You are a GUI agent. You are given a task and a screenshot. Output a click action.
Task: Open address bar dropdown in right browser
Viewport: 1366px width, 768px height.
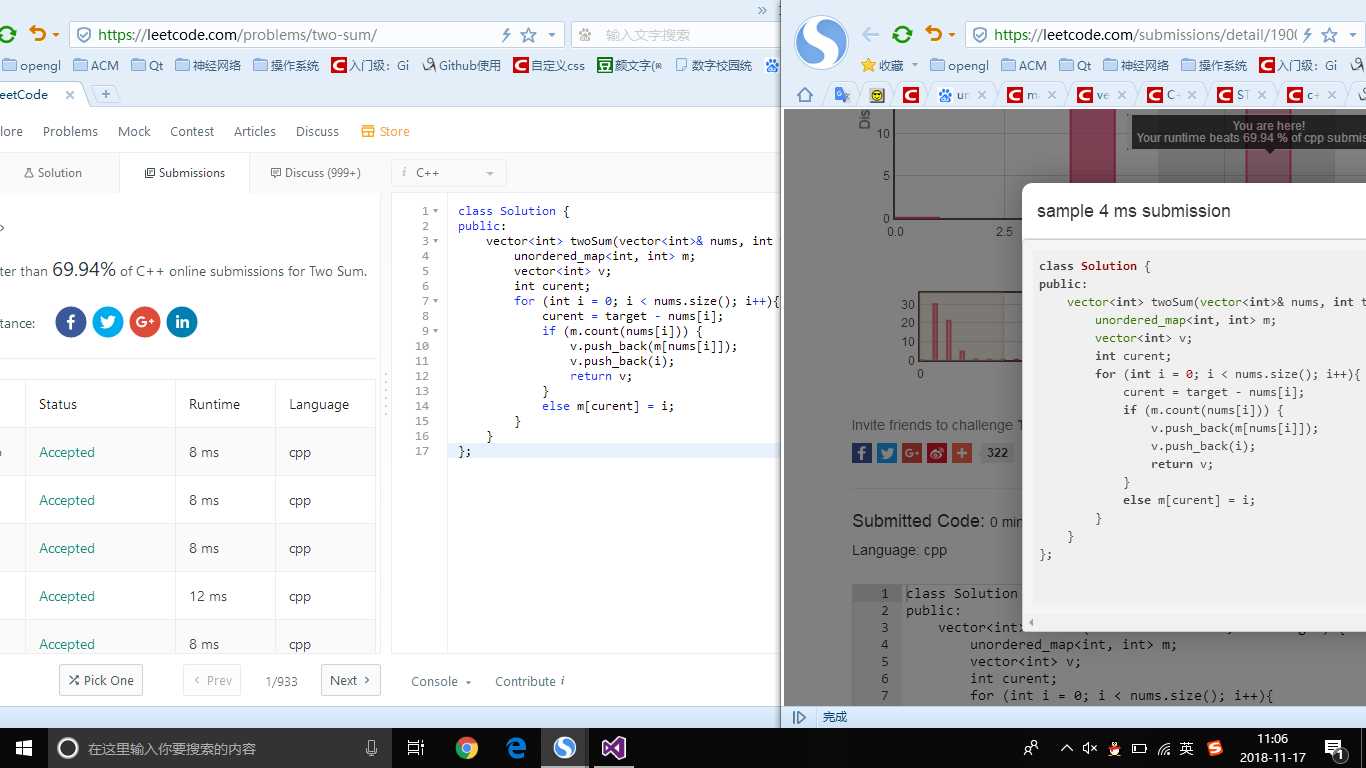[x=1353, y=35]
